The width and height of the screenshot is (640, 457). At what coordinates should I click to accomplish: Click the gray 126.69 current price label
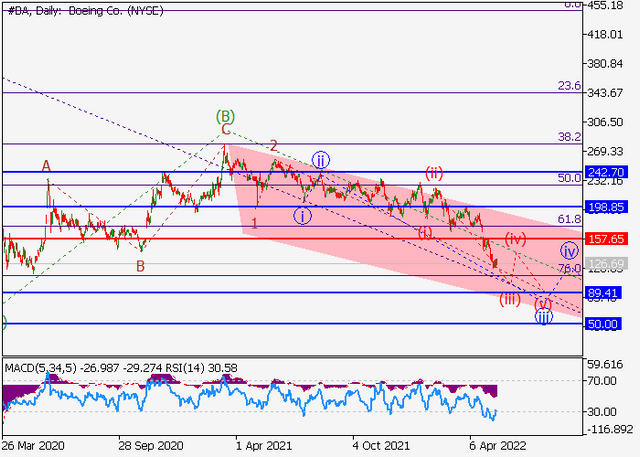(x=606, y=264)
